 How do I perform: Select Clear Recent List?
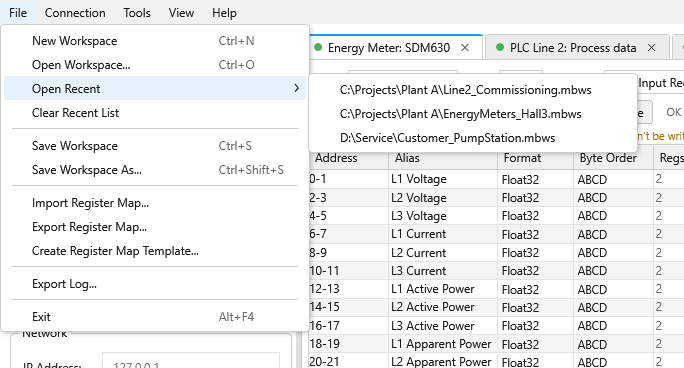point(155,112)
